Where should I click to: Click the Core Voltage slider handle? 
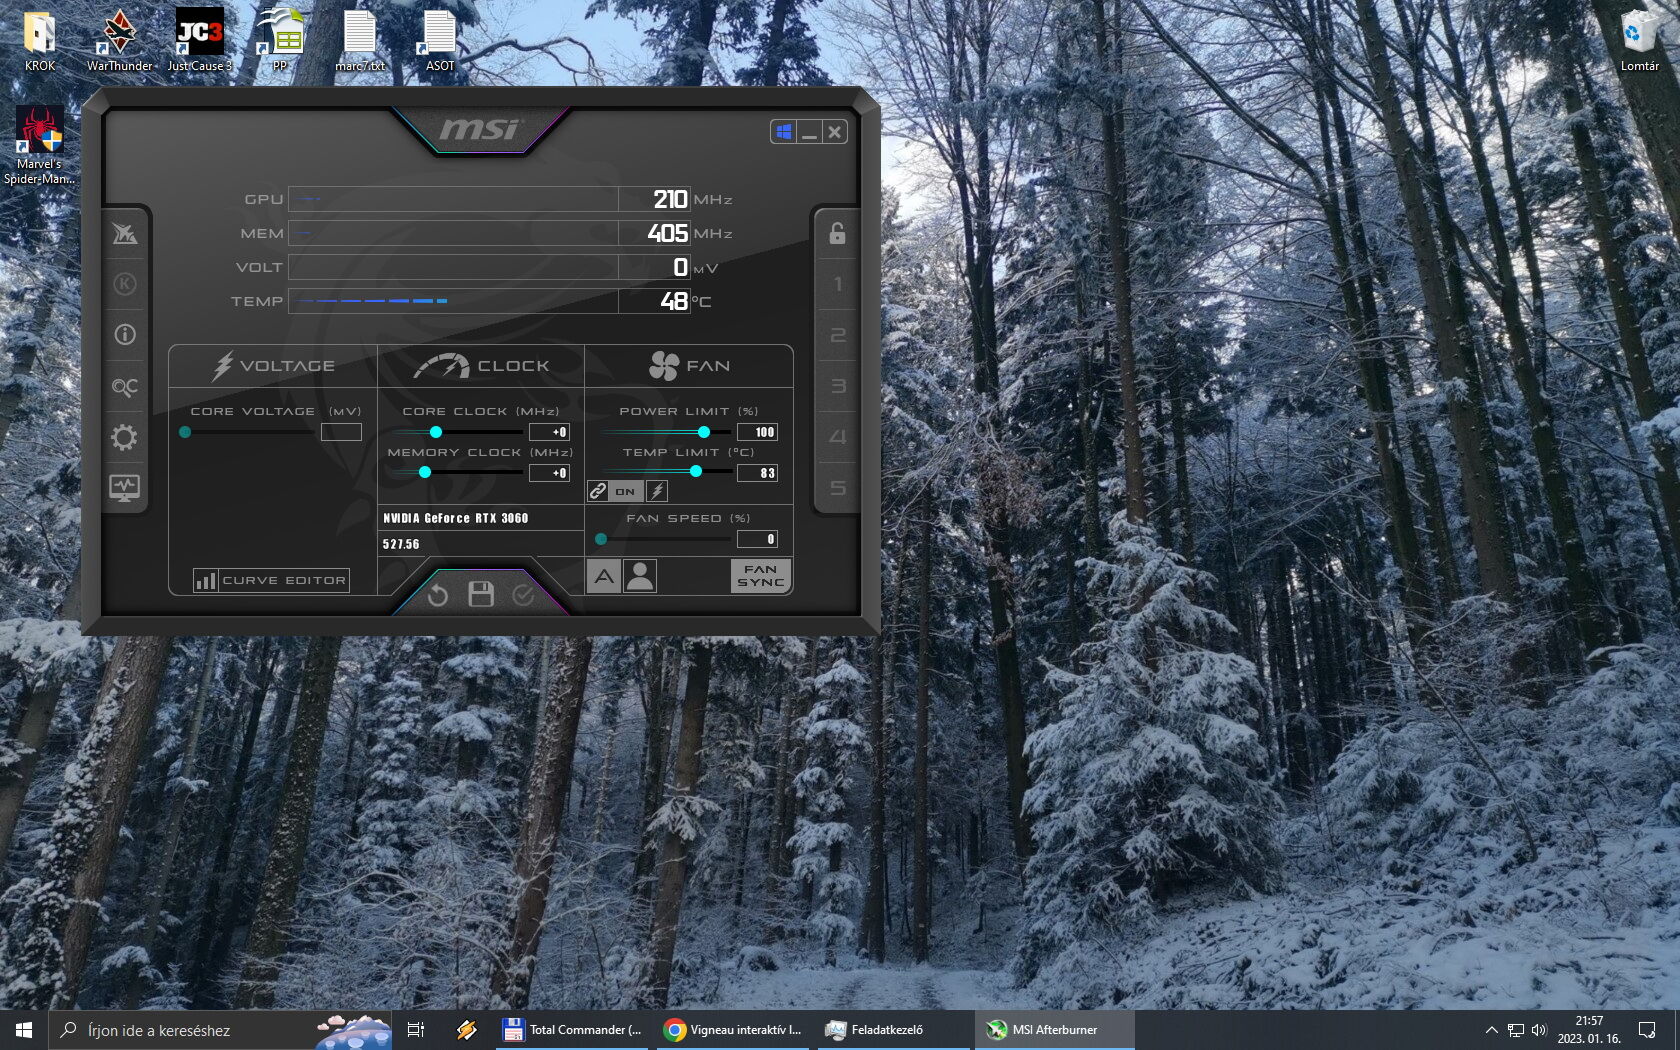point(185,432)
